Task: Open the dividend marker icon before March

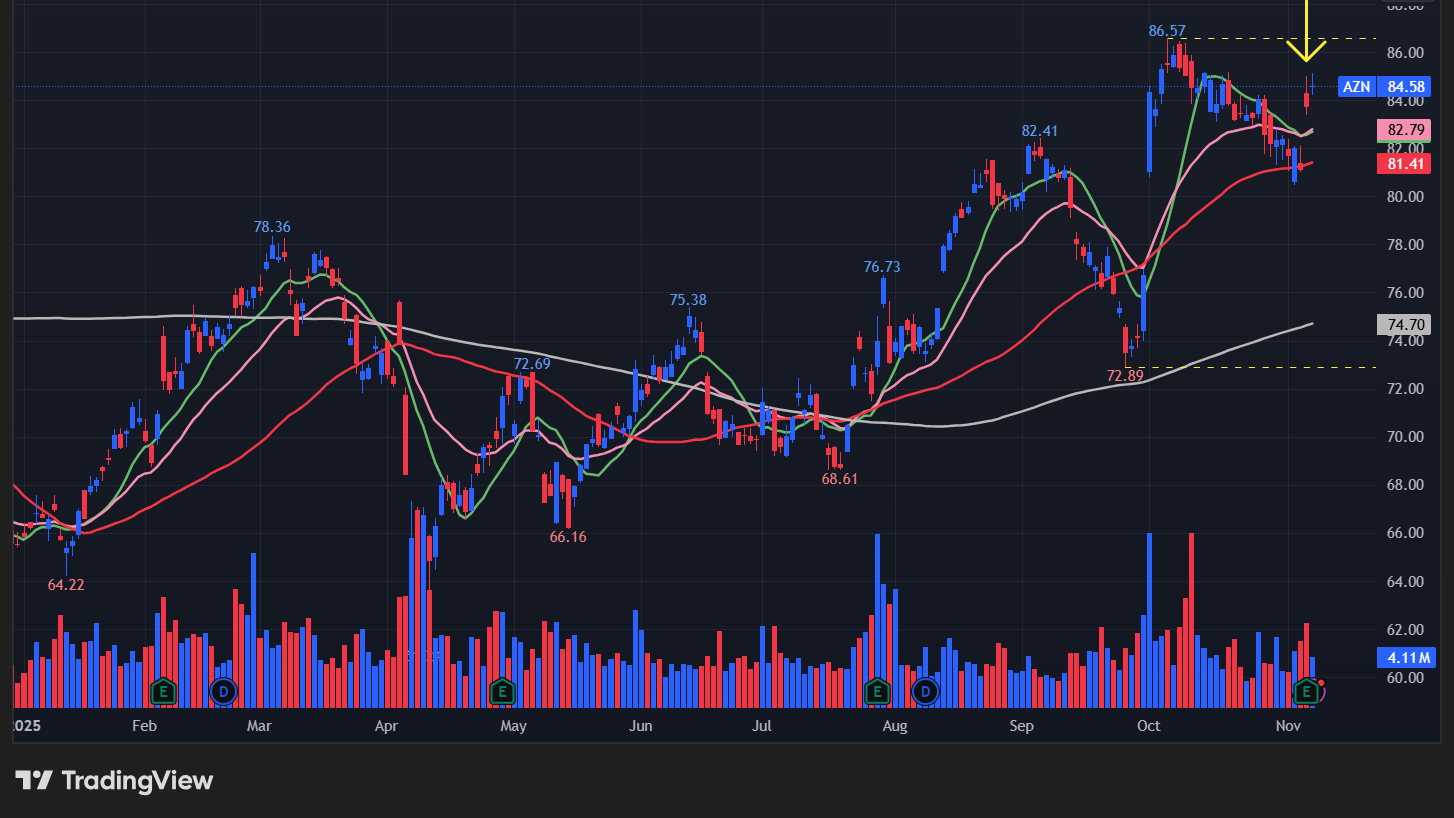Action: click(x=222, y=691)
